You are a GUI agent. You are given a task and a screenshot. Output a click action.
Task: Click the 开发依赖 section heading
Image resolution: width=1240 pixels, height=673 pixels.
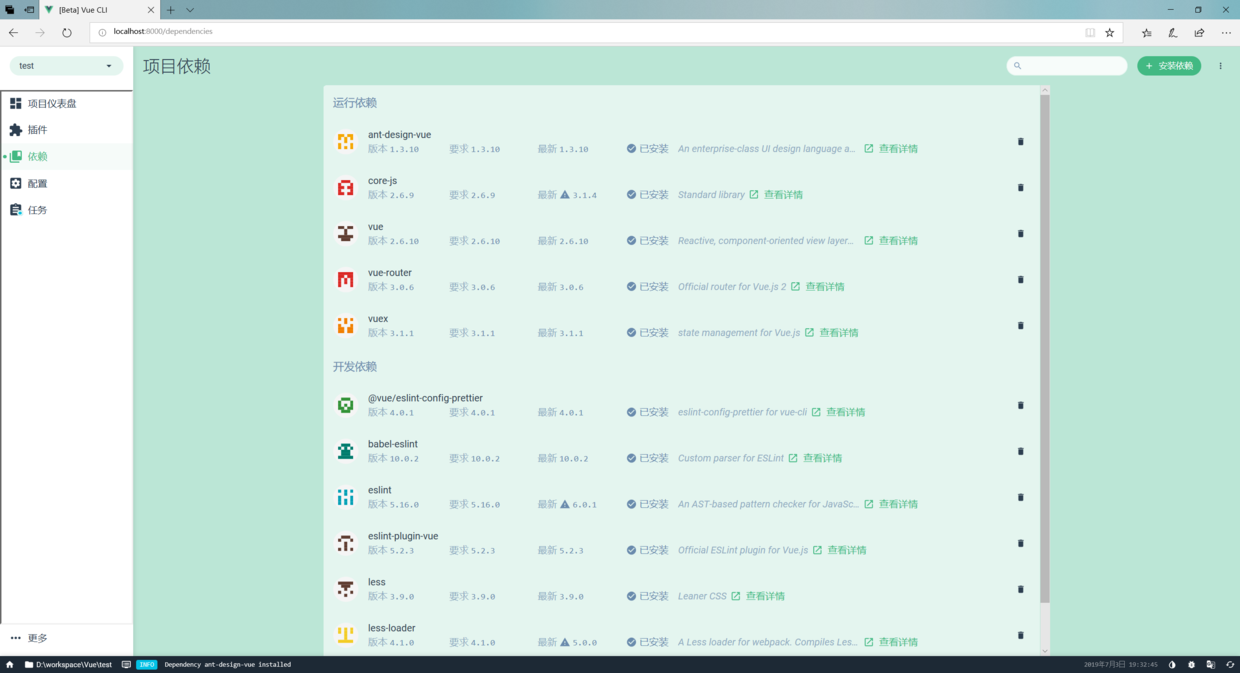(x=355, y=367)
